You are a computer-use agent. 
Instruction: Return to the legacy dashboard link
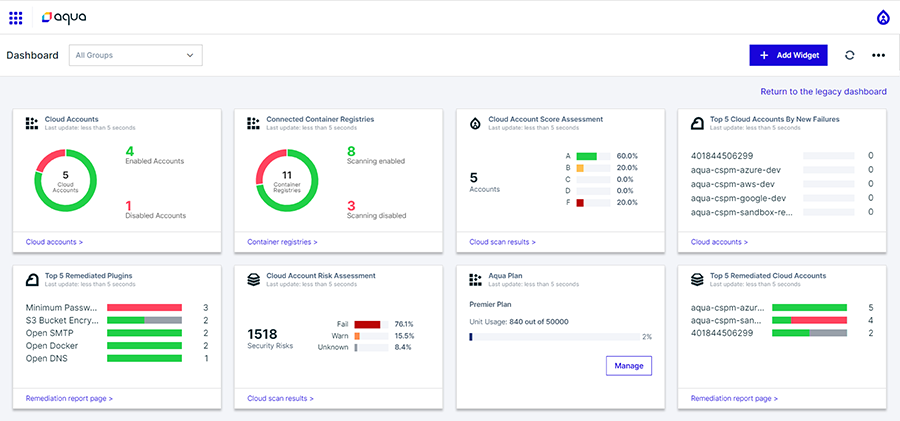point(824,91)
